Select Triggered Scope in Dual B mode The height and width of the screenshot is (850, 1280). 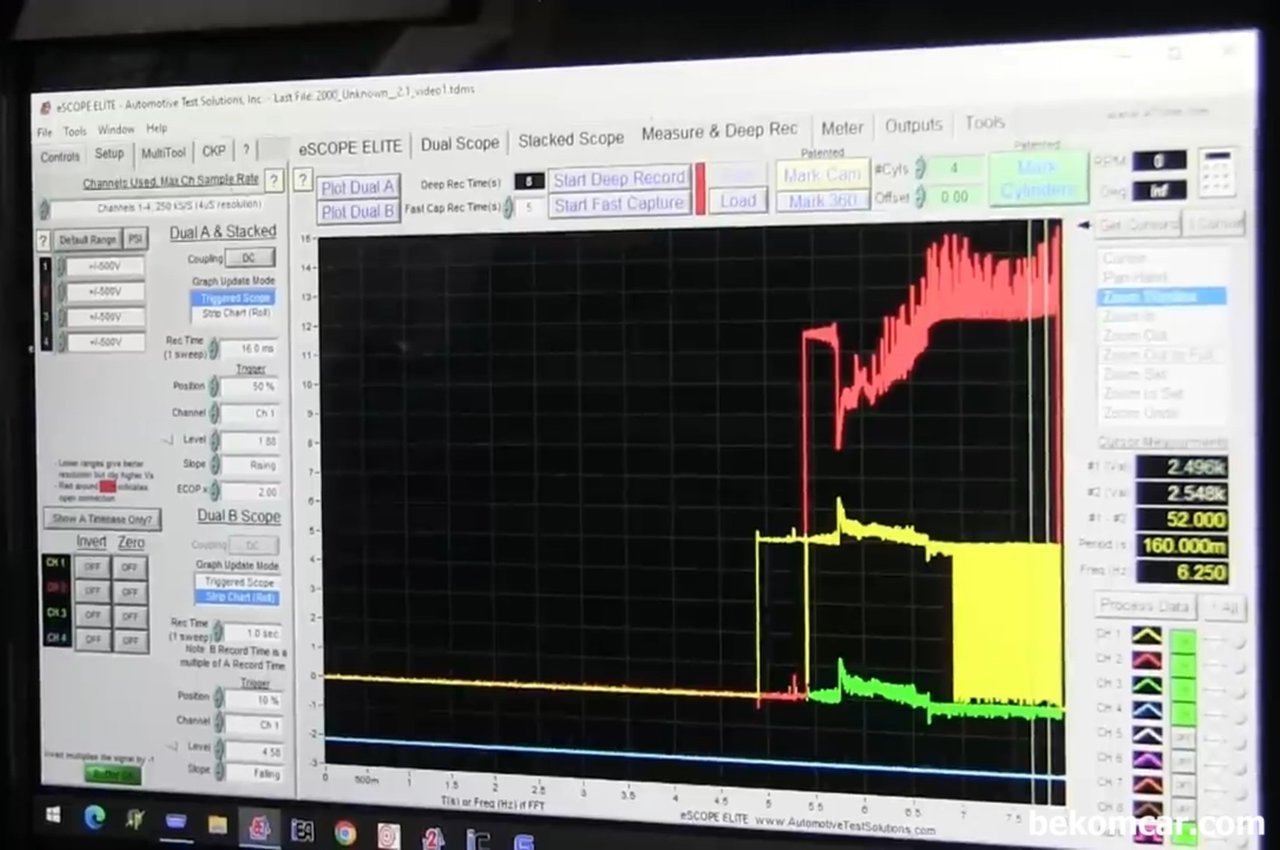click(239, 581)
